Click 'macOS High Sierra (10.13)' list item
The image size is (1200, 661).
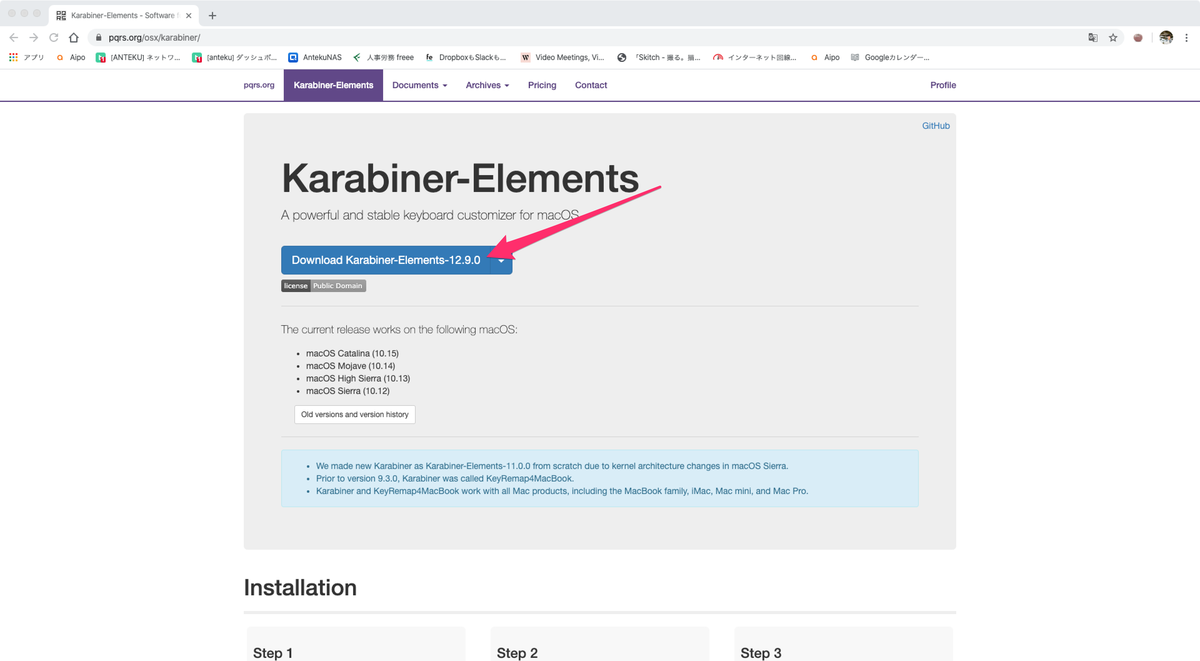[x=358, y=379]
